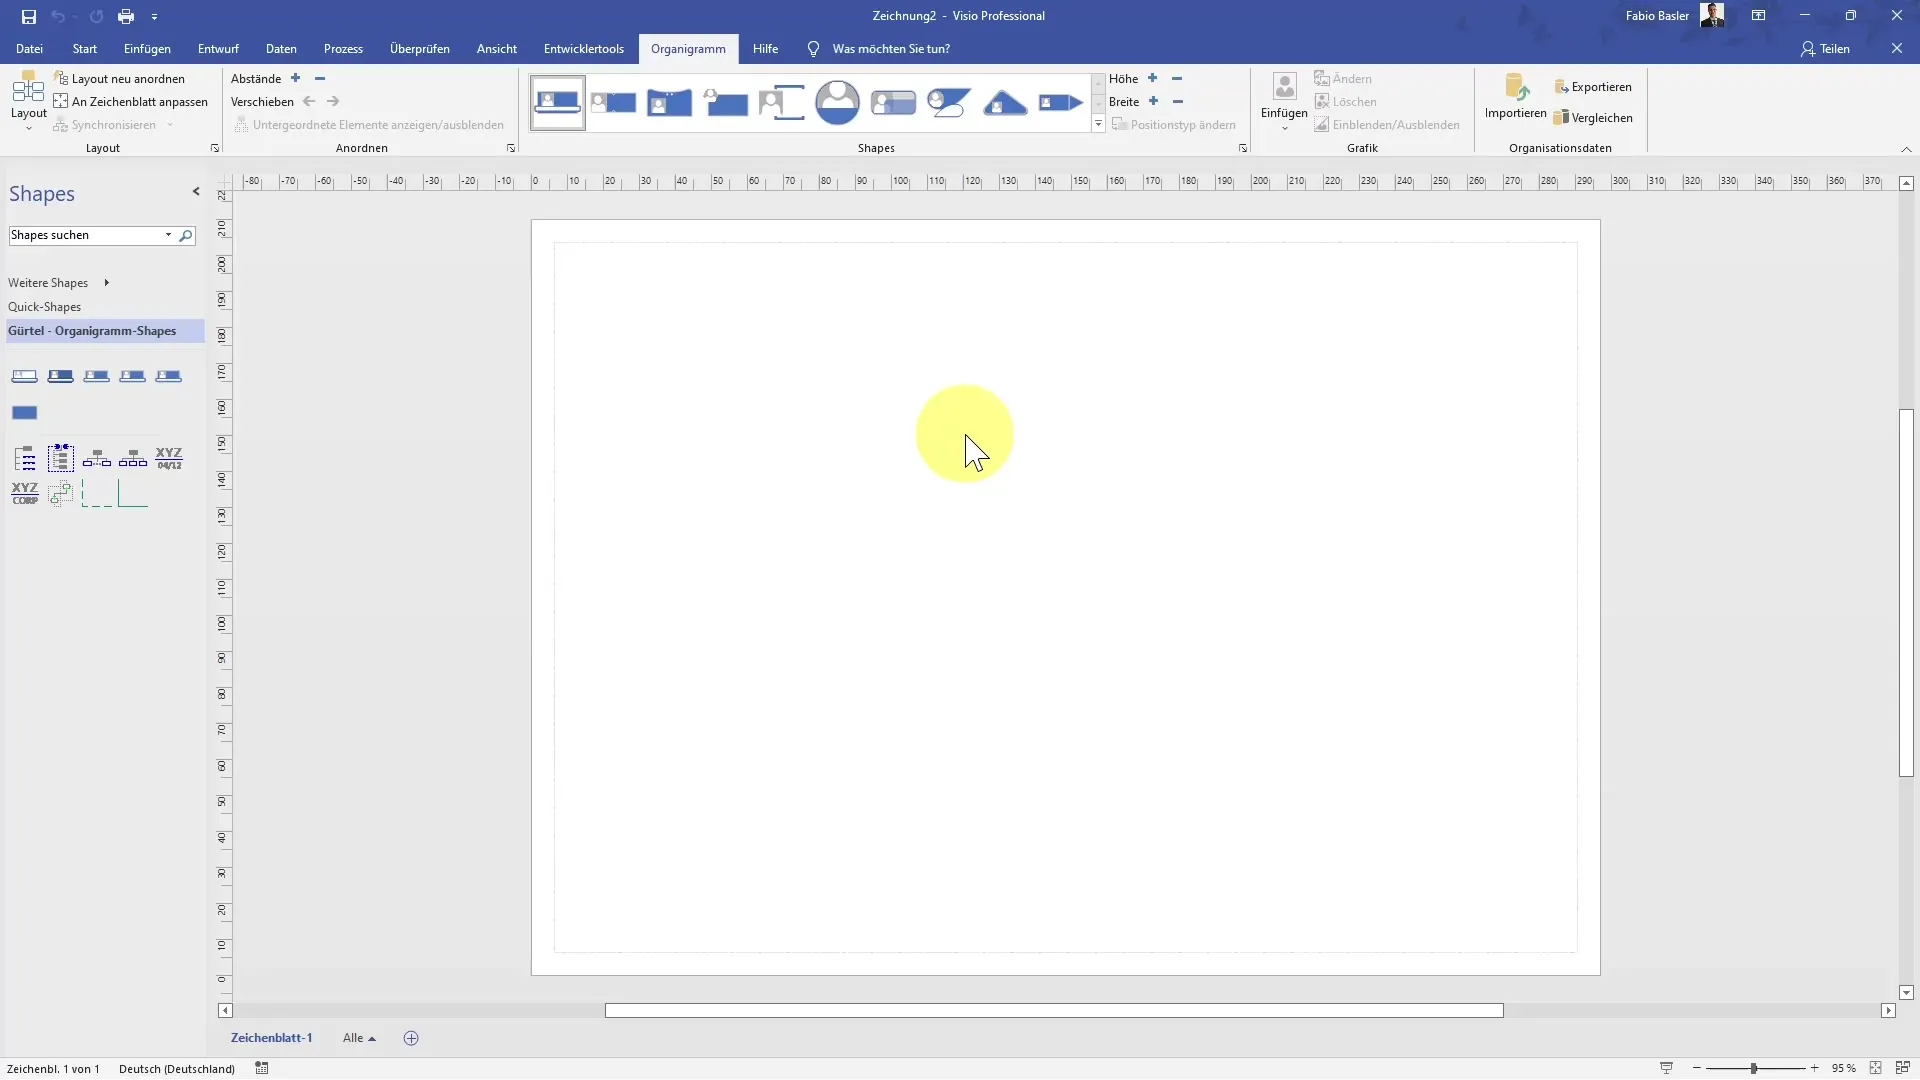This screenshot has height=1080, width=1920.
Task: Go to the previous row of the Shapes gallery
Action: 1098,82
